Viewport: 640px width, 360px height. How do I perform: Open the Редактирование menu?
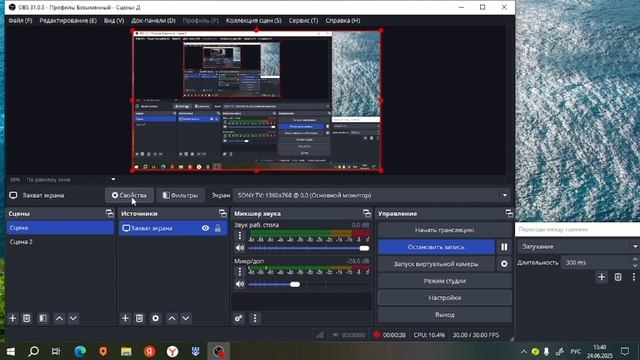click(68, 20)
